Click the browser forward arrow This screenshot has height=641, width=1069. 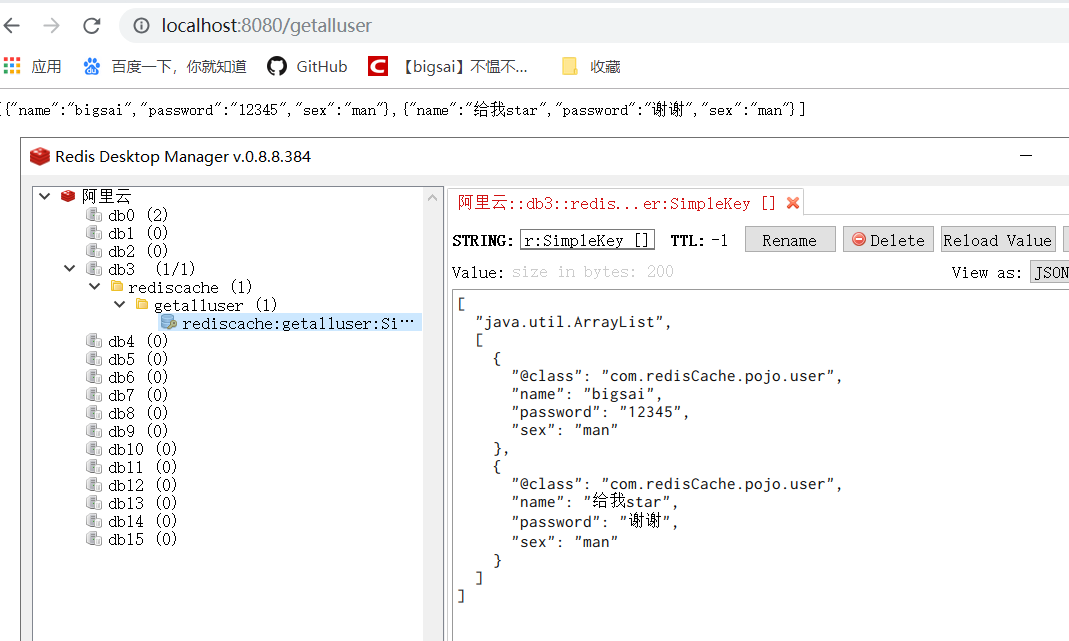pyautogui.click(x=51, y=26)
